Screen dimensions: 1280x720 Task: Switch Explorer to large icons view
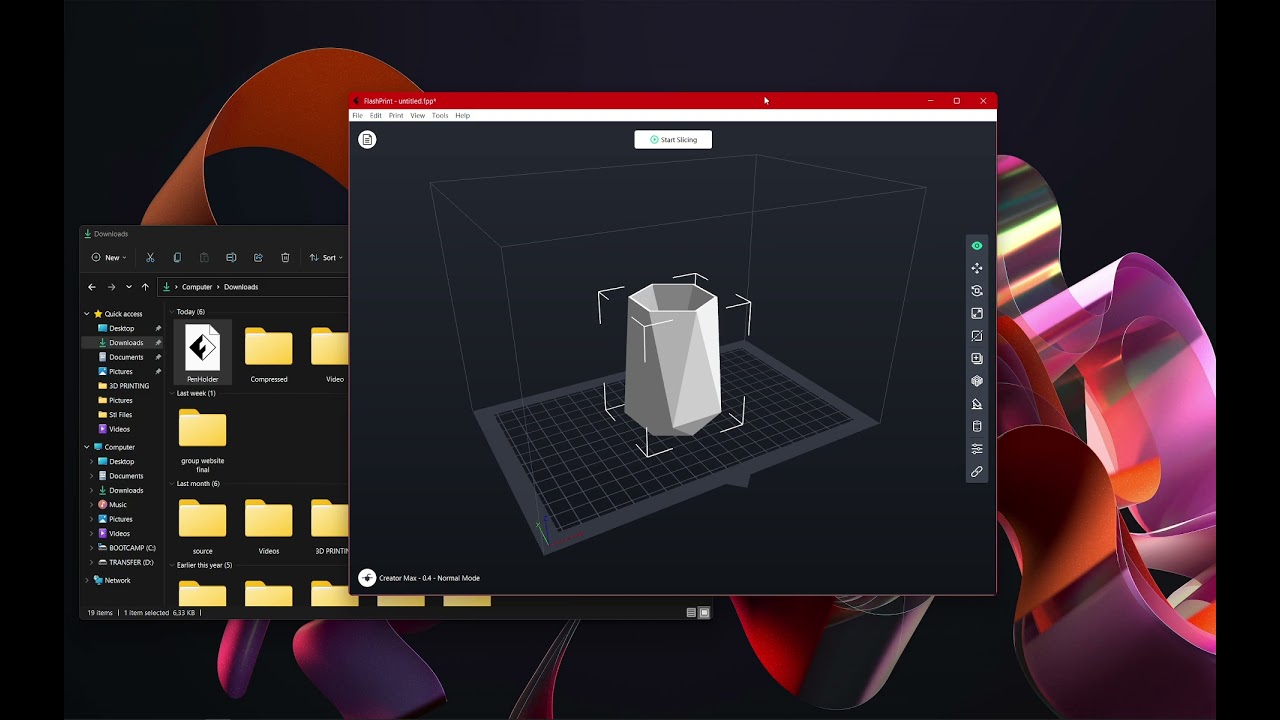click(x=704, y=613)
